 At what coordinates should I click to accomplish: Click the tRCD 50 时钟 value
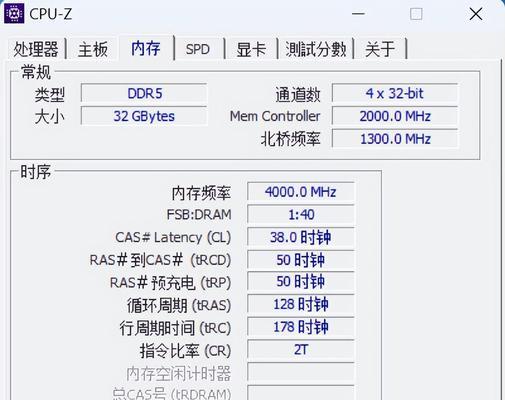(301, 260)
